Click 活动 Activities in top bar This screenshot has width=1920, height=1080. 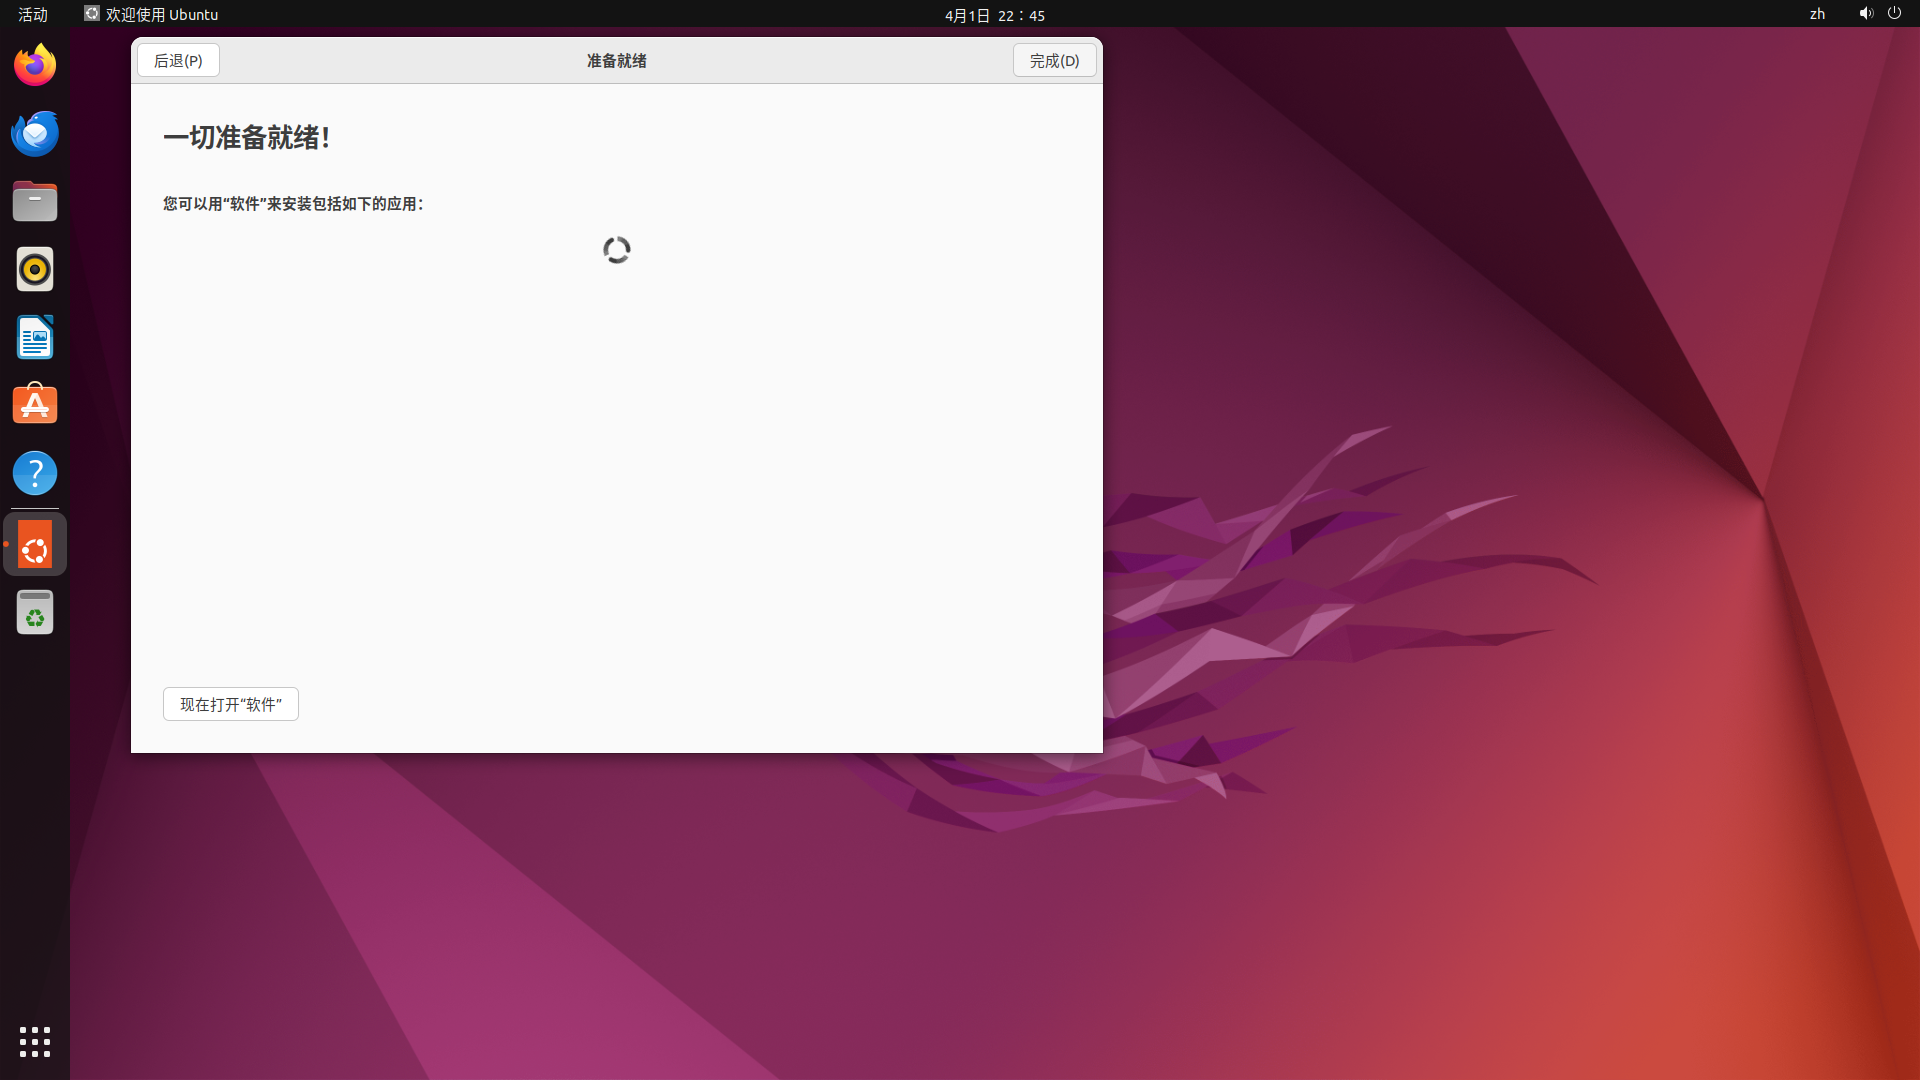pyautogui.click(x=33, y=14)
